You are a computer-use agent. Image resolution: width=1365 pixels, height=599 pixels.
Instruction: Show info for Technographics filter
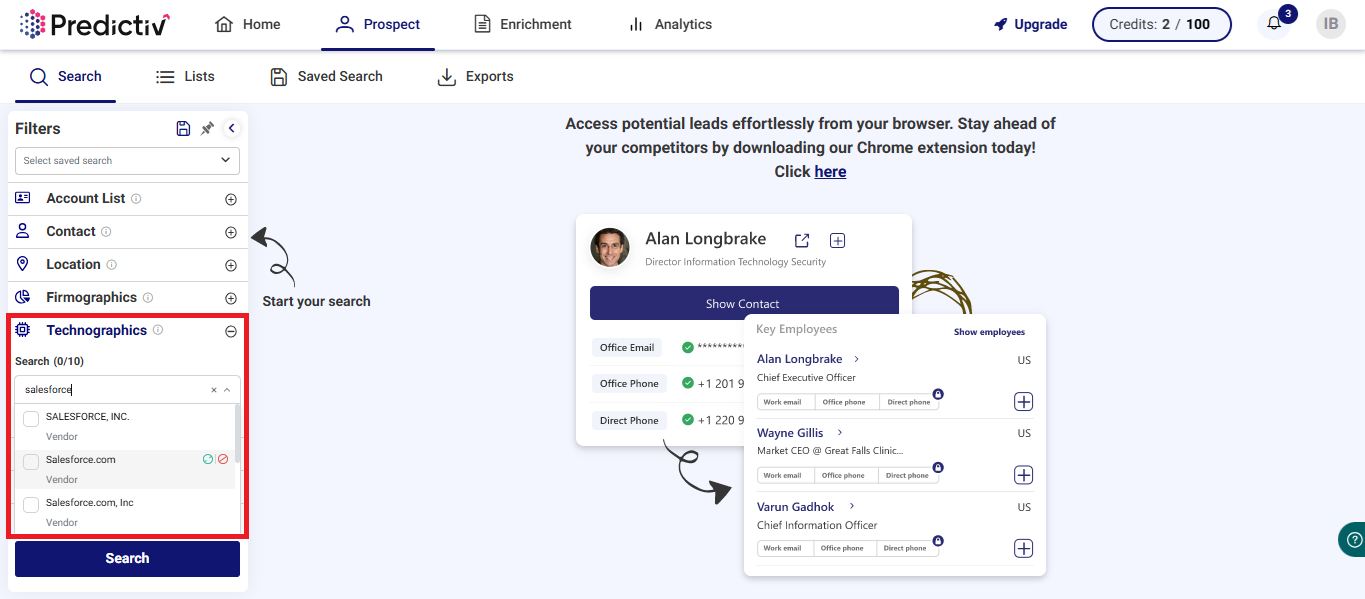pyautogui.click(x=158, y=331)
